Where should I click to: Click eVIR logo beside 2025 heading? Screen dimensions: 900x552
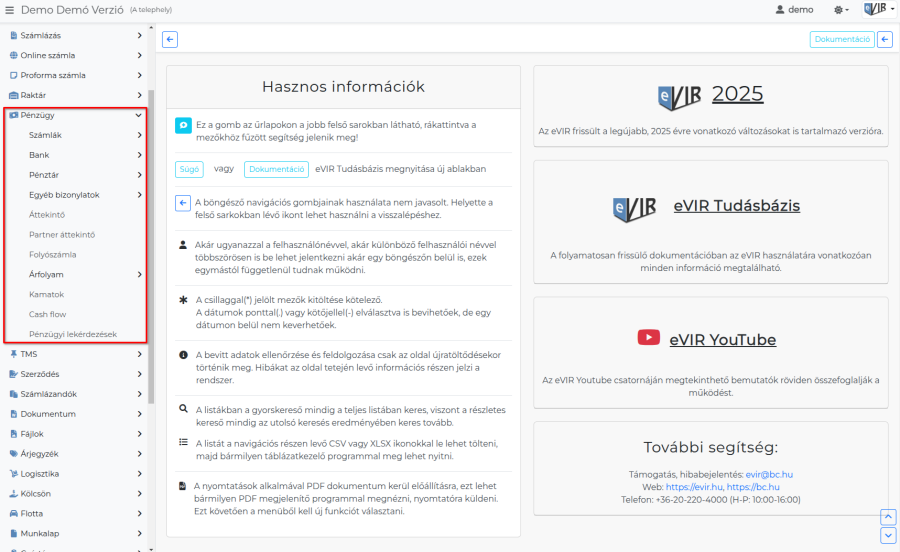click(x=680, y=97)
